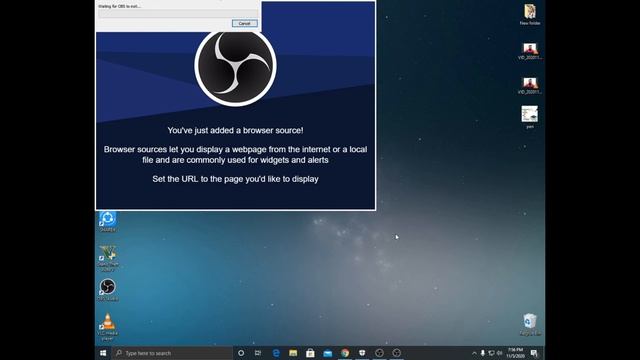
Task: Open the Recycle Bin
Action: (530, 324)
